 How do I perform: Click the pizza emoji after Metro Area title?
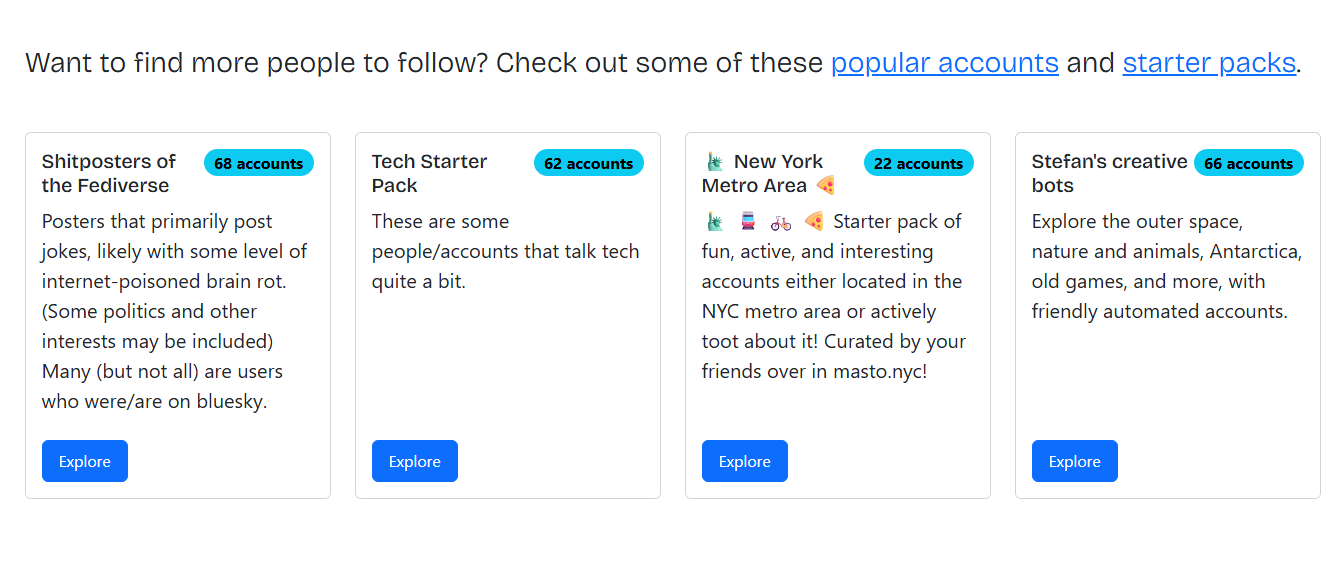tap(825, 185)
